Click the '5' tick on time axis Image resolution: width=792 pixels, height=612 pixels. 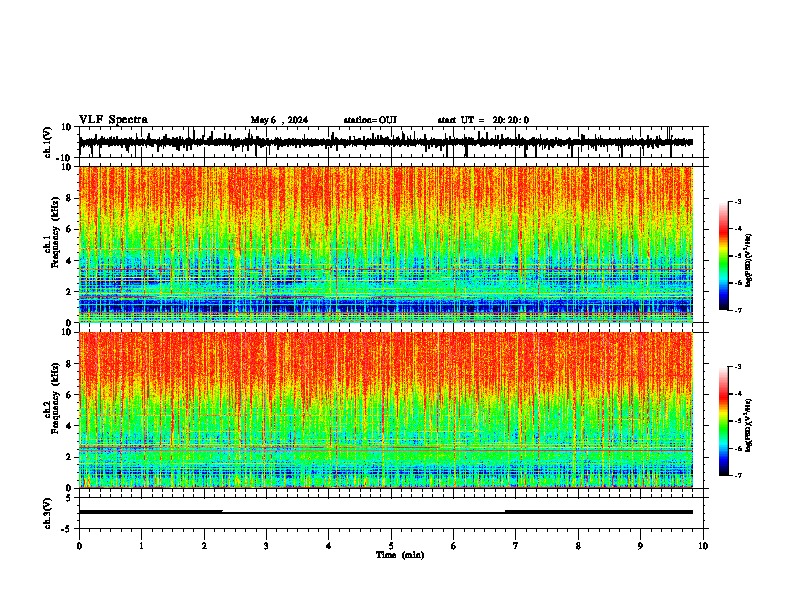coord(391,546)
